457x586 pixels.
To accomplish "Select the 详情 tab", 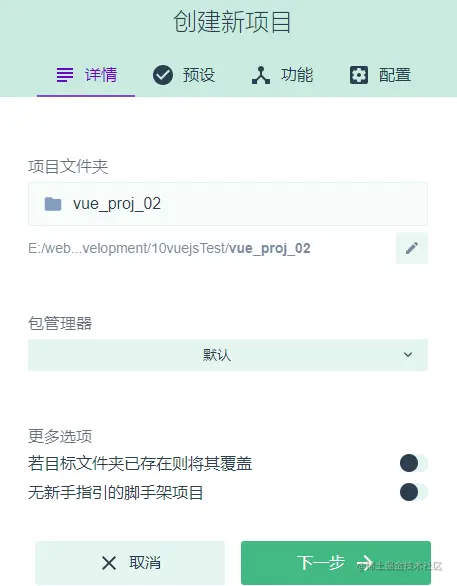I will (x=86, y=75).
